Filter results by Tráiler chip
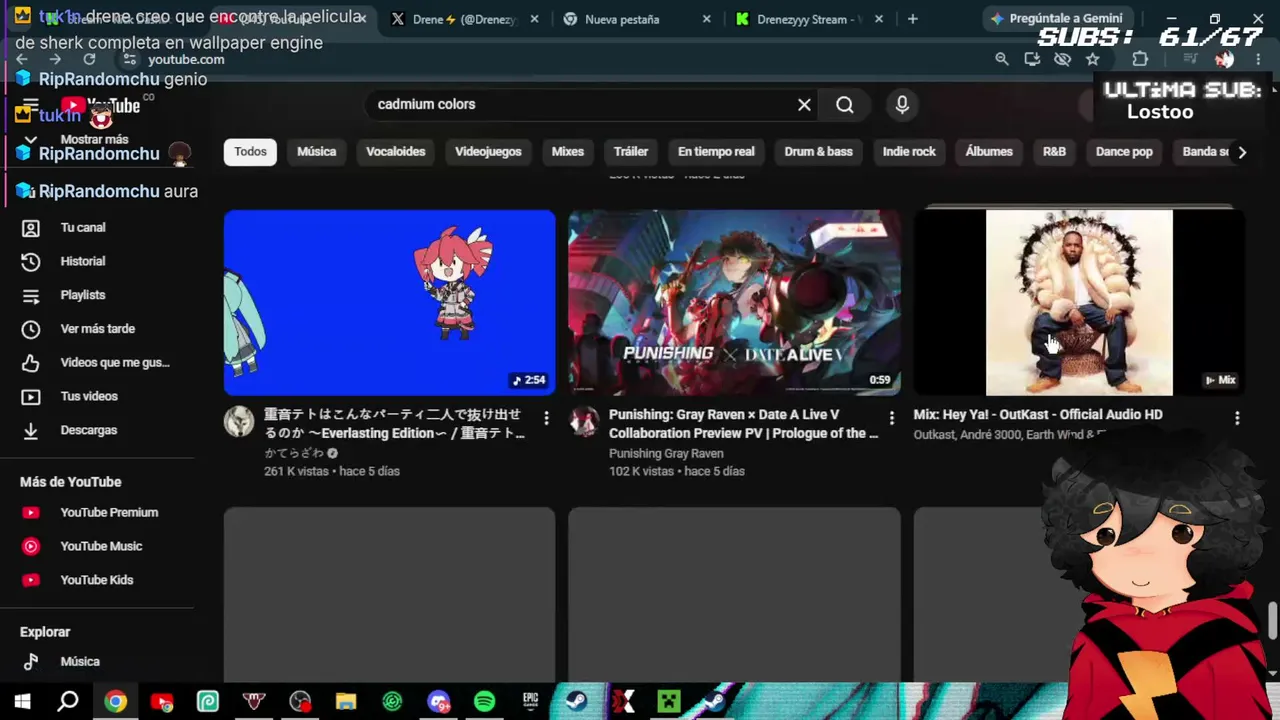Image resolution: width=1280 pixels, height=720 pixels. [x=631, y=152]
